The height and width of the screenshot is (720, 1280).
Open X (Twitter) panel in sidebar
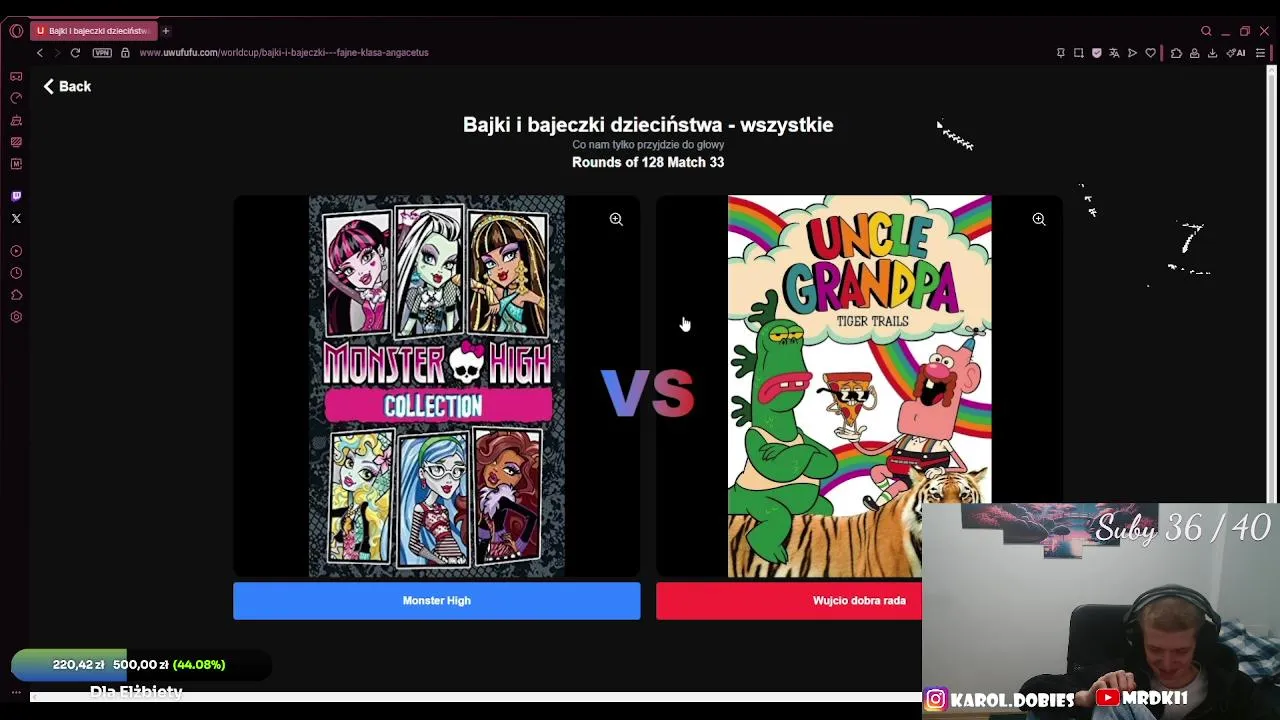[x=16, y=218]
